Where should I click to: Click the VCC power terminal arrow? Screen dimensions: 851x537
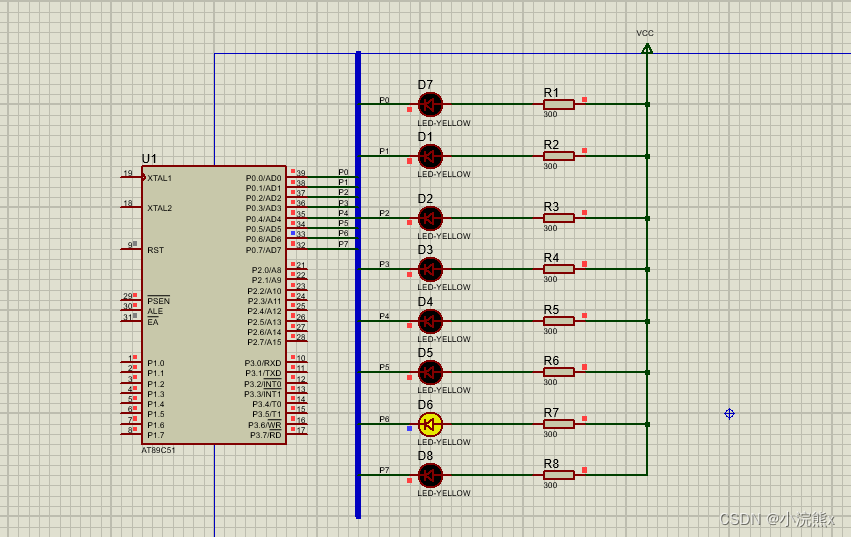pyautogui.click(x=647, y=49)
